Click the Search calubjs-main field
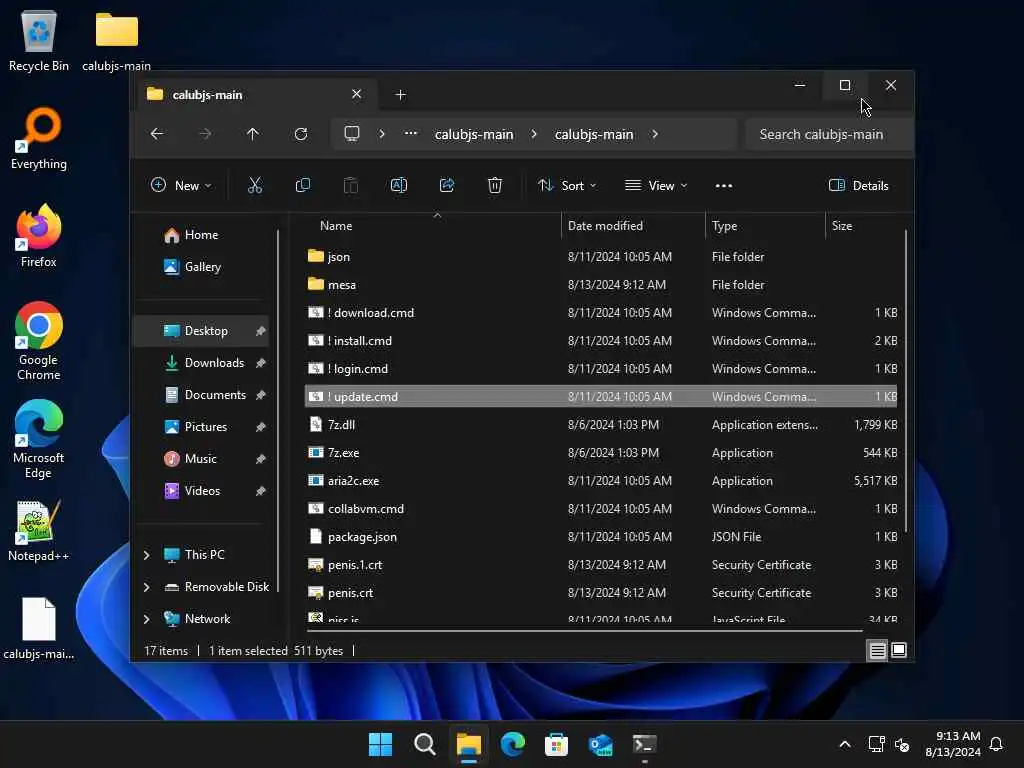Image resolution: width=1024 pixels, height=768 pixels. [828, 135]
